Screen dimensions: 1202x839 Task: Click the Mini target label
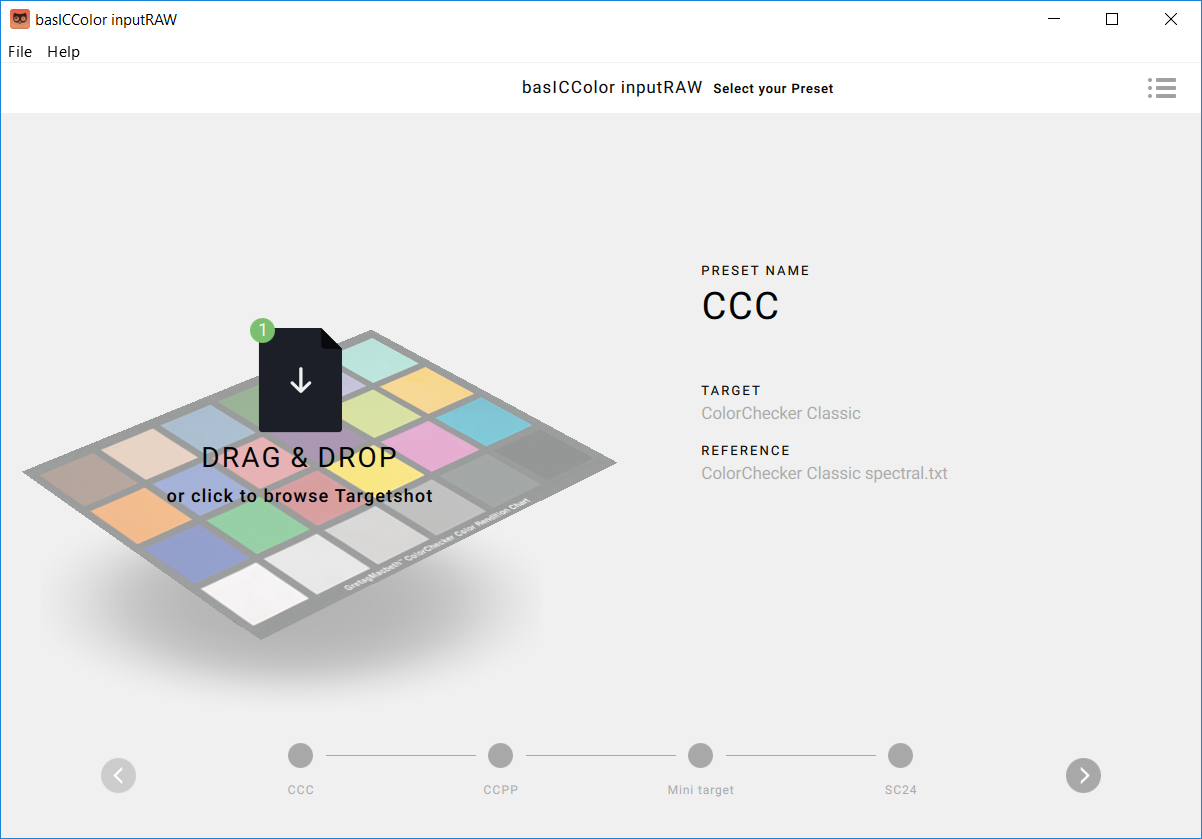[700, 790]
